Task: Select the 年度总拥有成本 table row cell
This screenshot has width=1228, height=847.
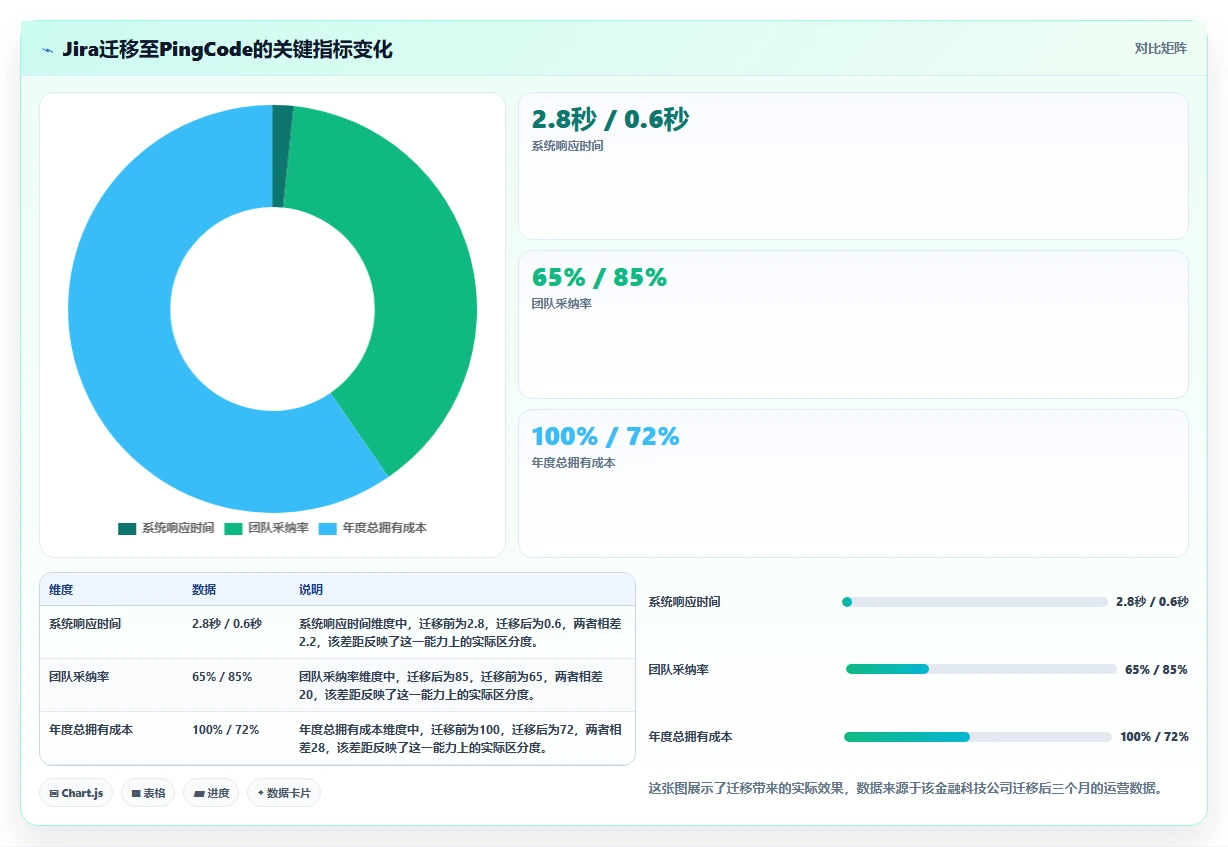Action: (x=91, y=729)
